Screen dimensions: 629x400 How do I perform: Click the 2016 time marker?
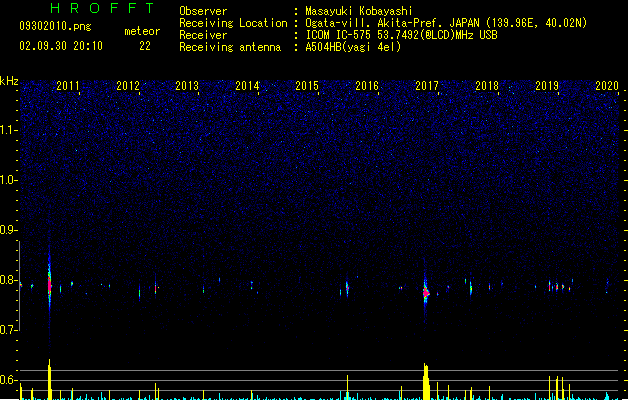coord(367,86)
